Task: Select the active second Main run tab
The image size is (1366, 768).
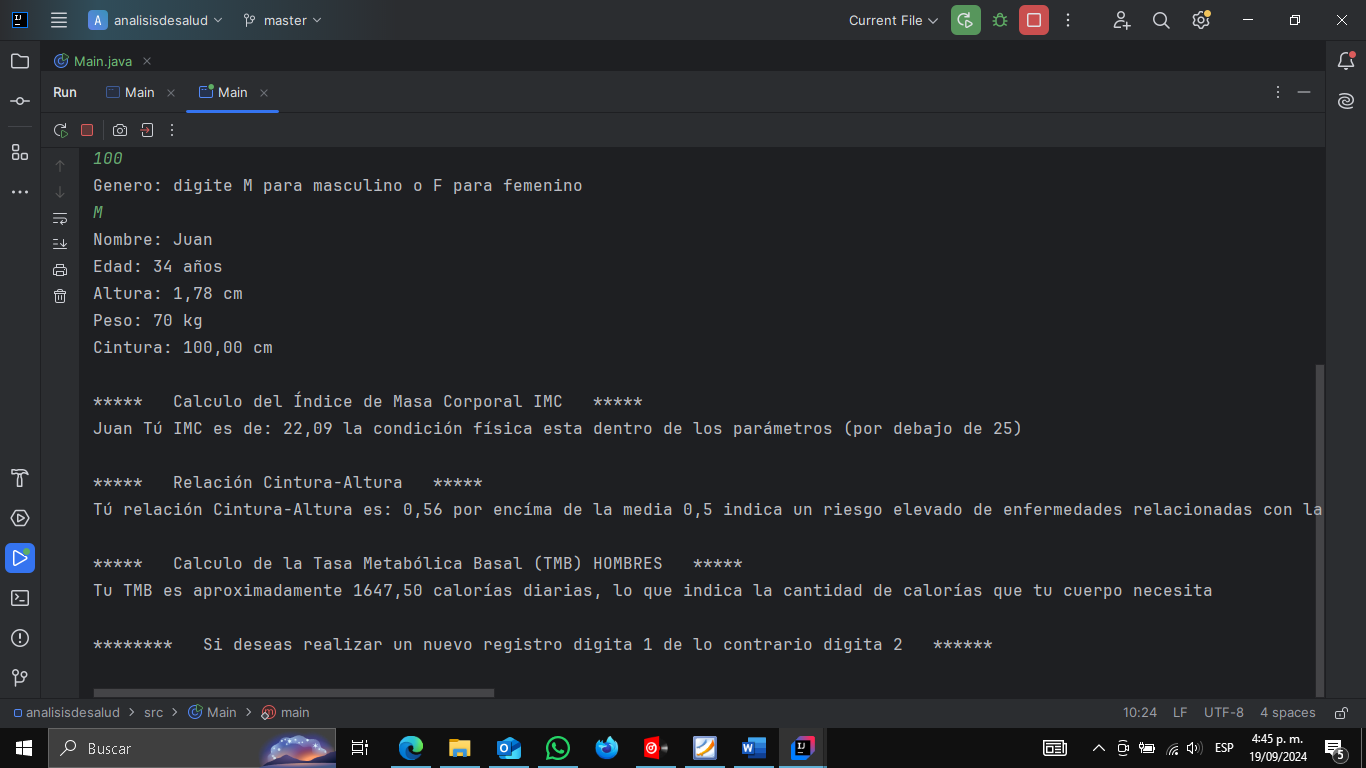Action: coord(223,92)
